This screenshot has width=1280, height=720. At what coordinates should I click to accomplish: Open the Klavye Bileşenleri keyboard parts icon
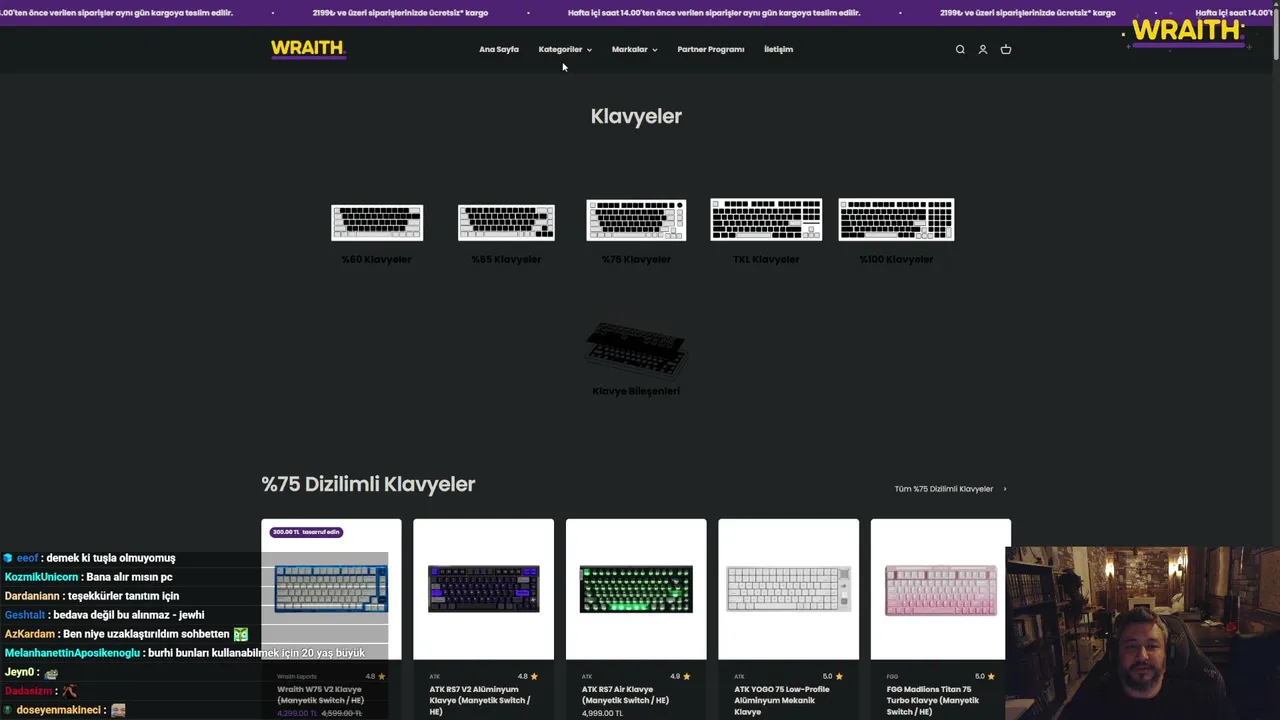click(x=636, y=348)
